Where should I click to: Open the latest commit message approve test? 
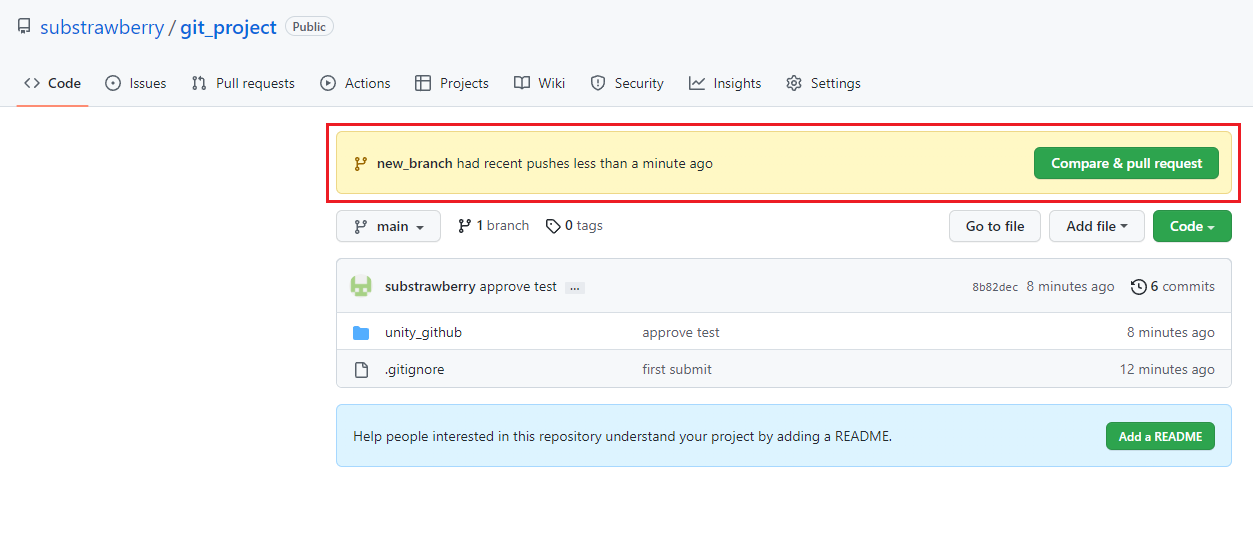tap(518, 286)
